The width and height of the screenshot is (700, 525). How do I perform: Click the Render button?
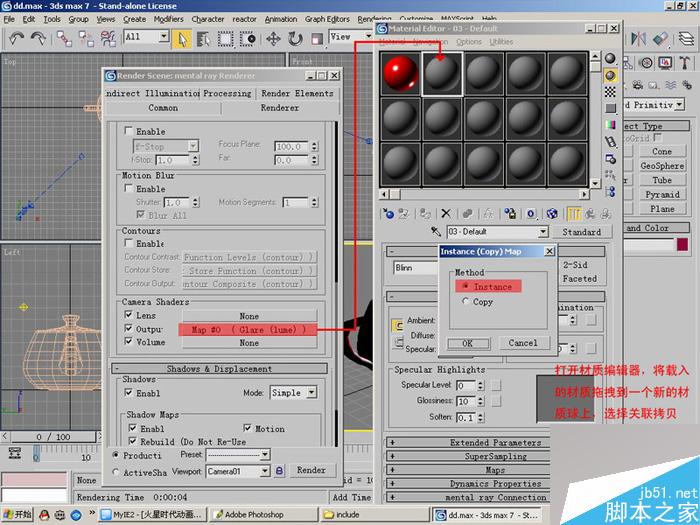[311, 470]
